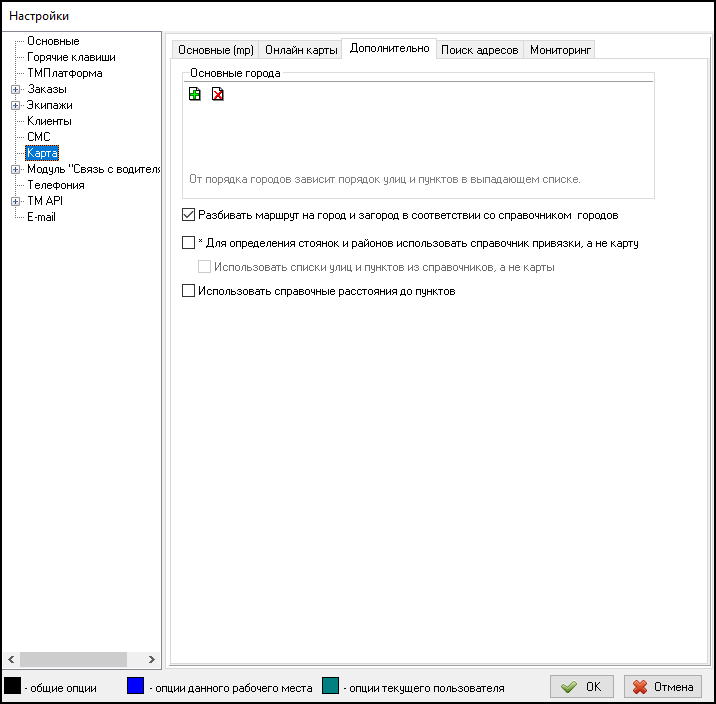The image size is (716, 704).
Task: Expand the Модуль "Связь с водителями" node
Action: [15, 169]
